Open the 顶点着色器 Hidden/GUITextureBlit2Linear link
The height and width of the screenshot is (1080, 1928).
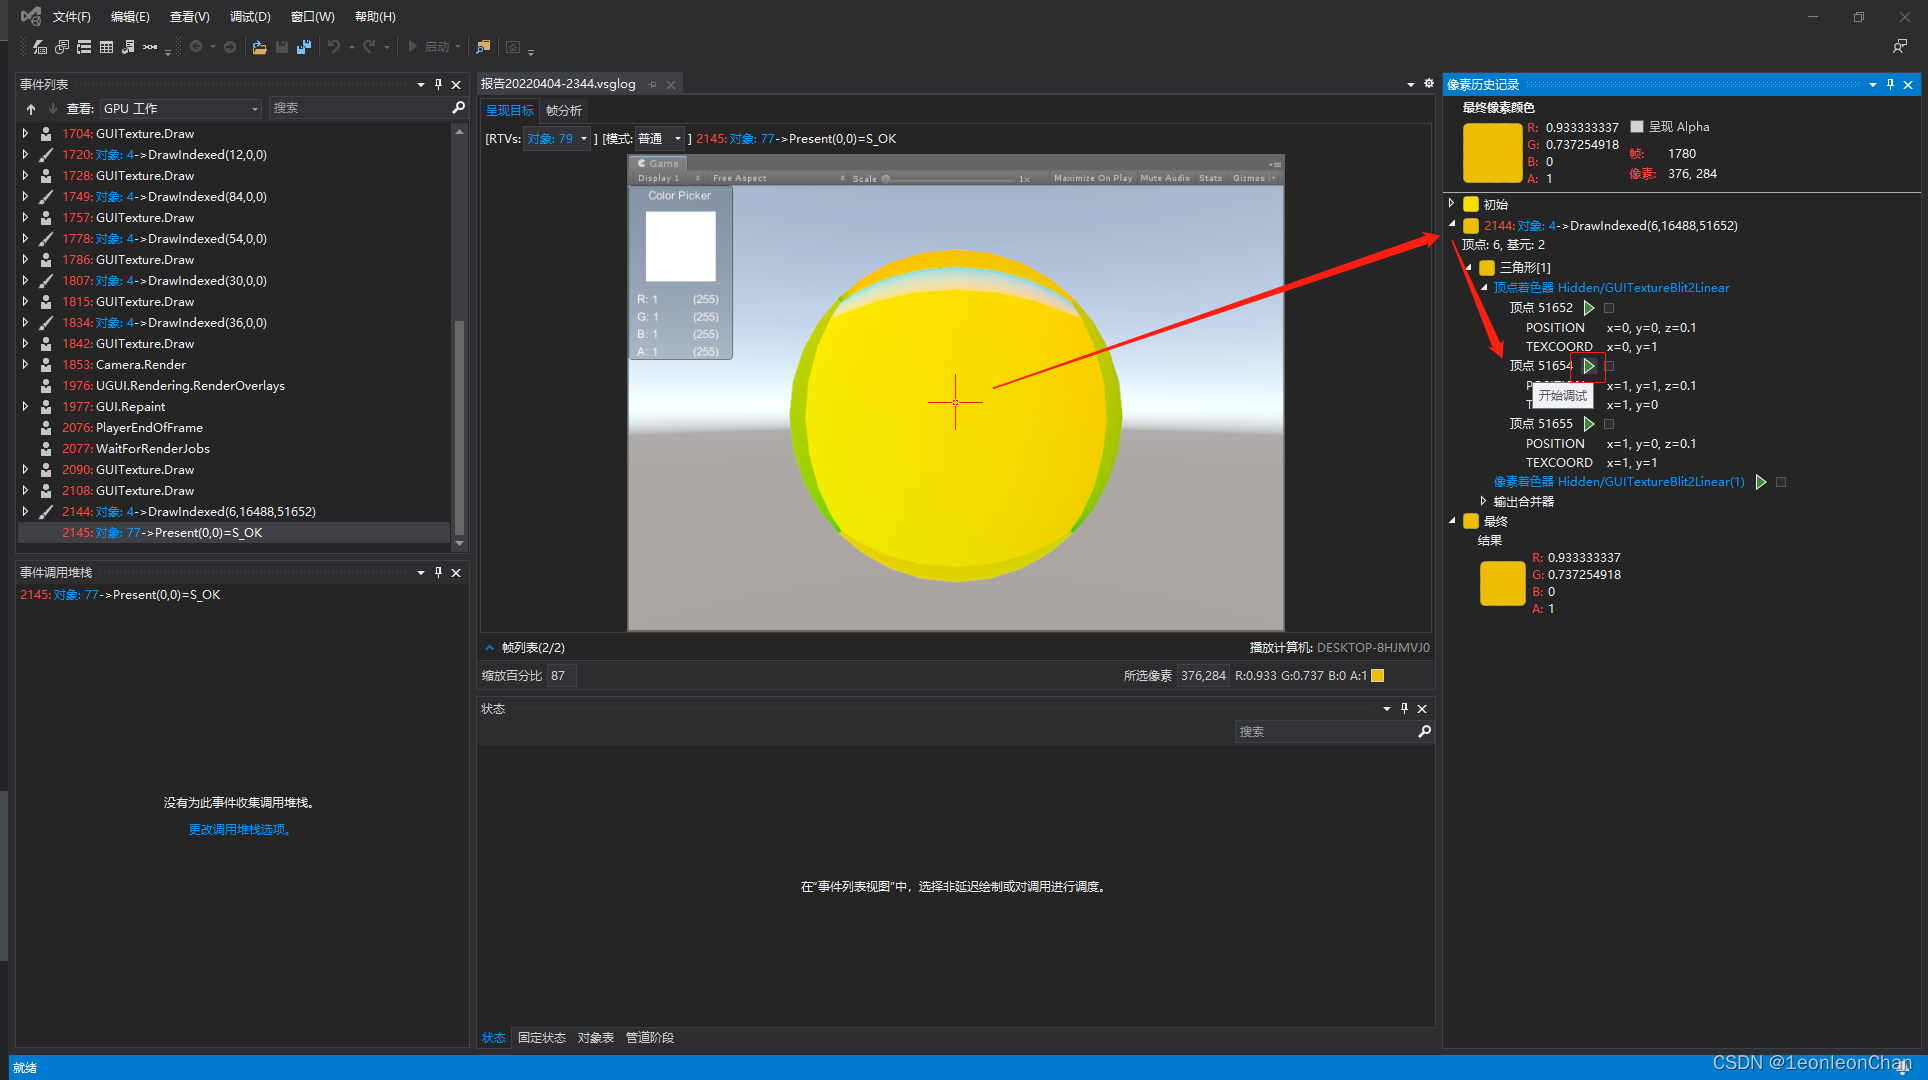[x=1611, y=288]
